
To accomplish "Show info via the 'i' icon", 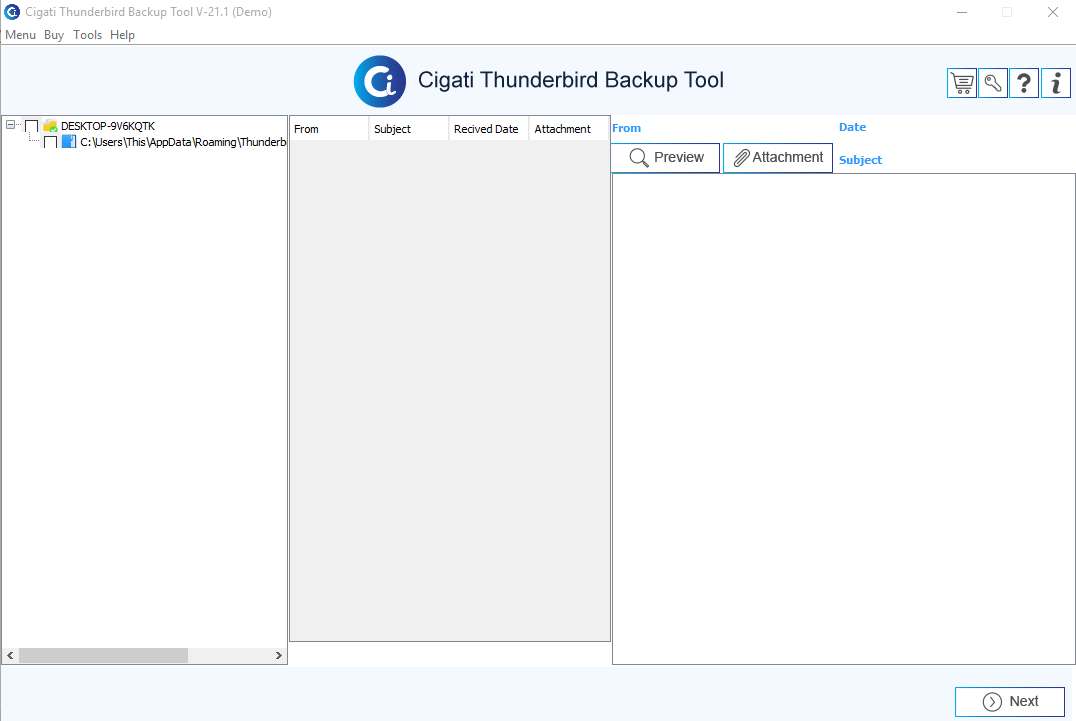I will (1055, 84).
